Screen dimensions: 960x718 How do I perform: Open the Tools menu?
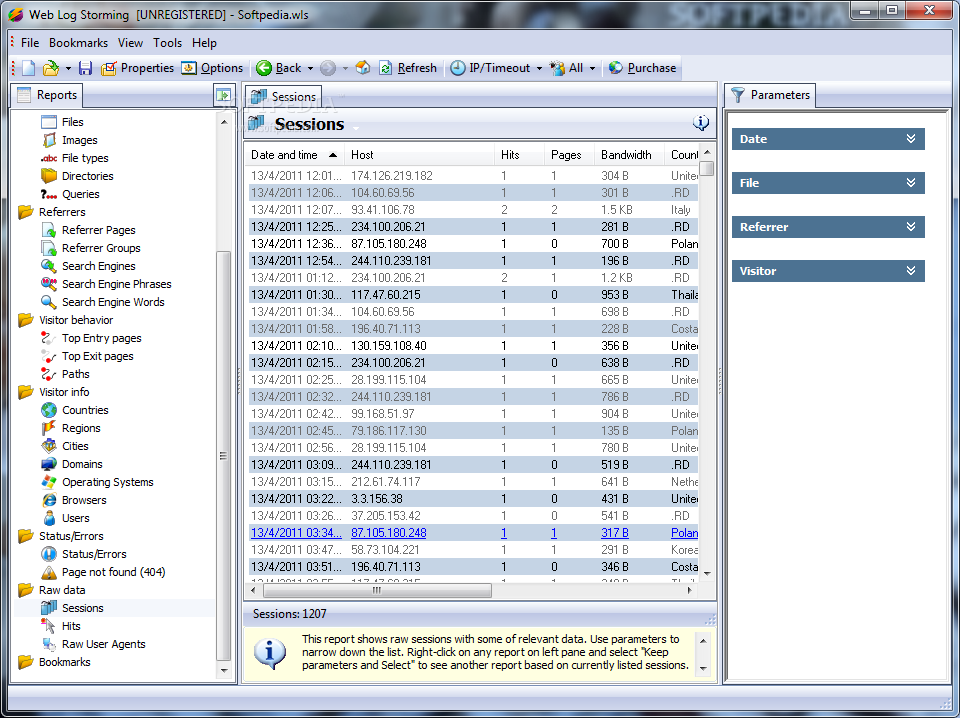[168, 43]
